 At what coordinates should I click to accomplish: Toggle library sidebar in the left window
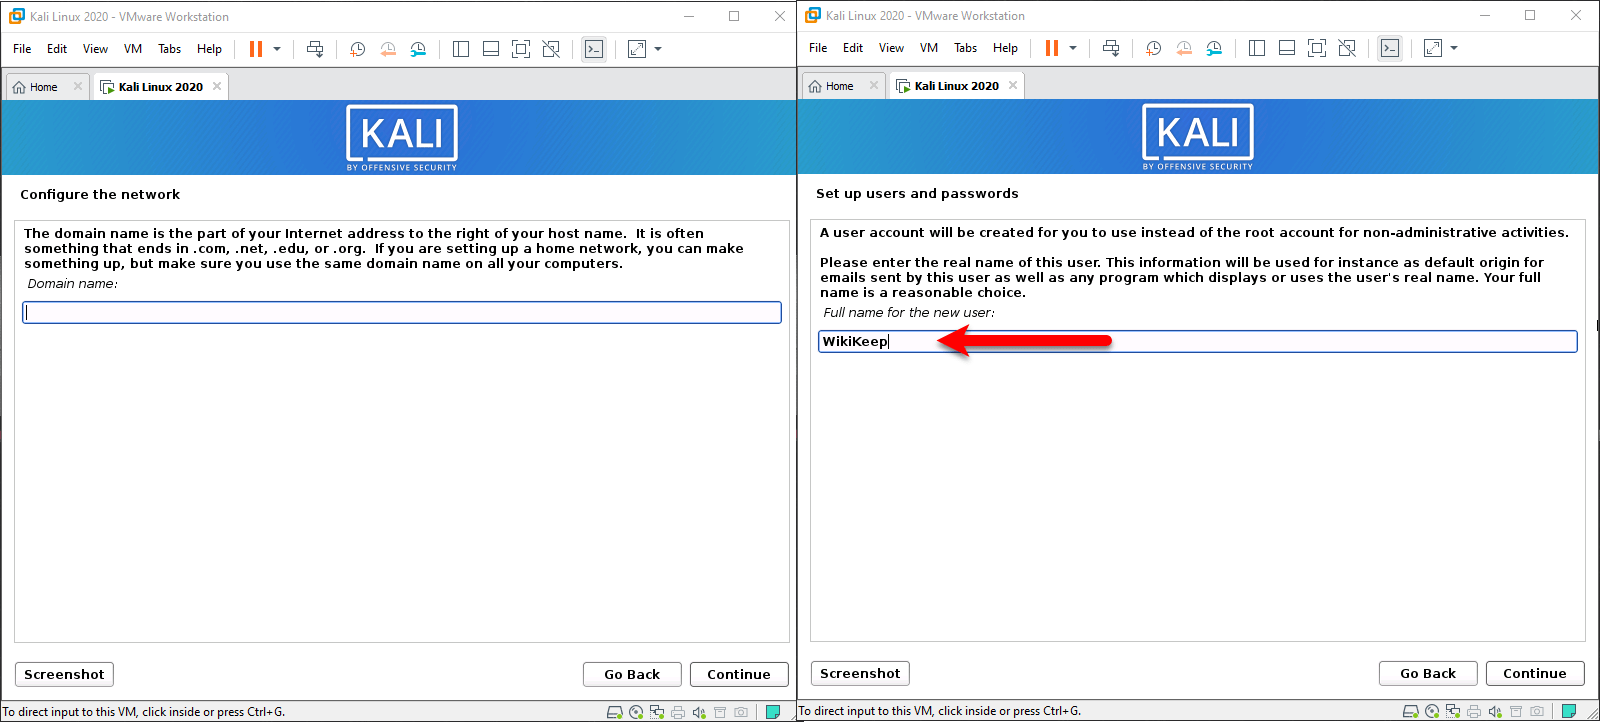pyautogui.click(x=461, y=49)
